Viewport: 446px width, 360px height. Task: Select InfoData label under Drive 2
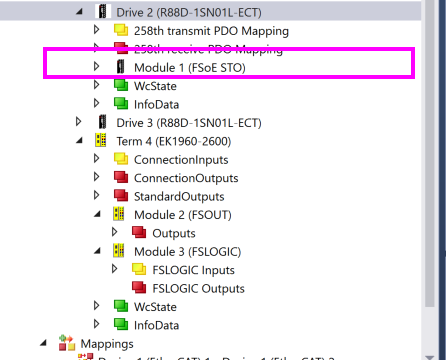[156, 104]
